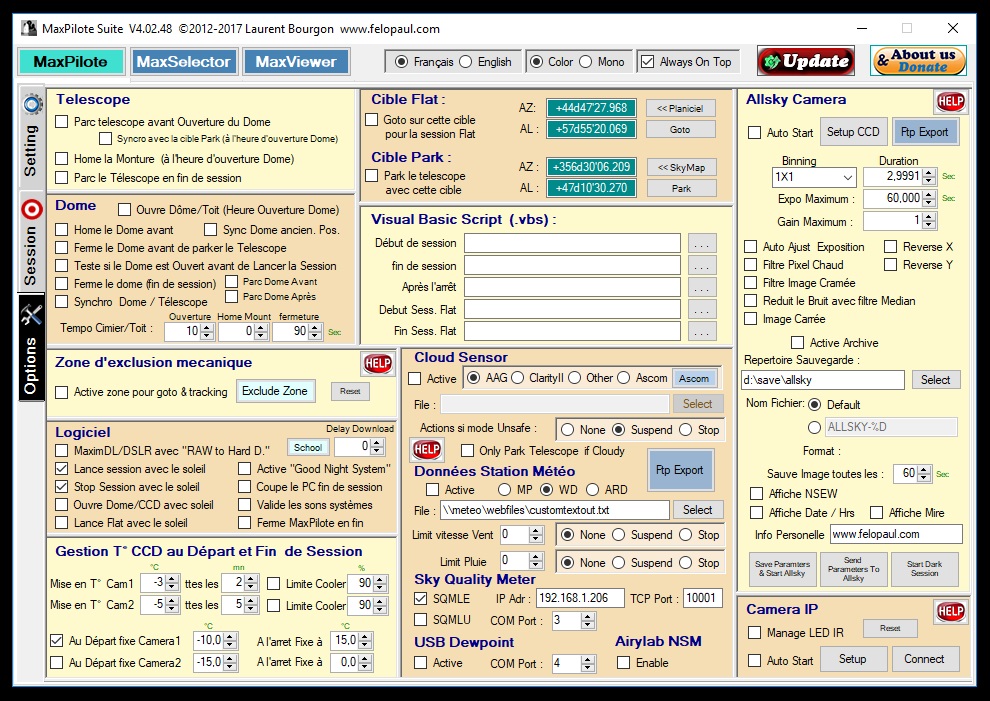This screenshot has height=701, width=990.
Task: Click Ftp Export in Allsky Camera
Action: (x=924, y=132)
